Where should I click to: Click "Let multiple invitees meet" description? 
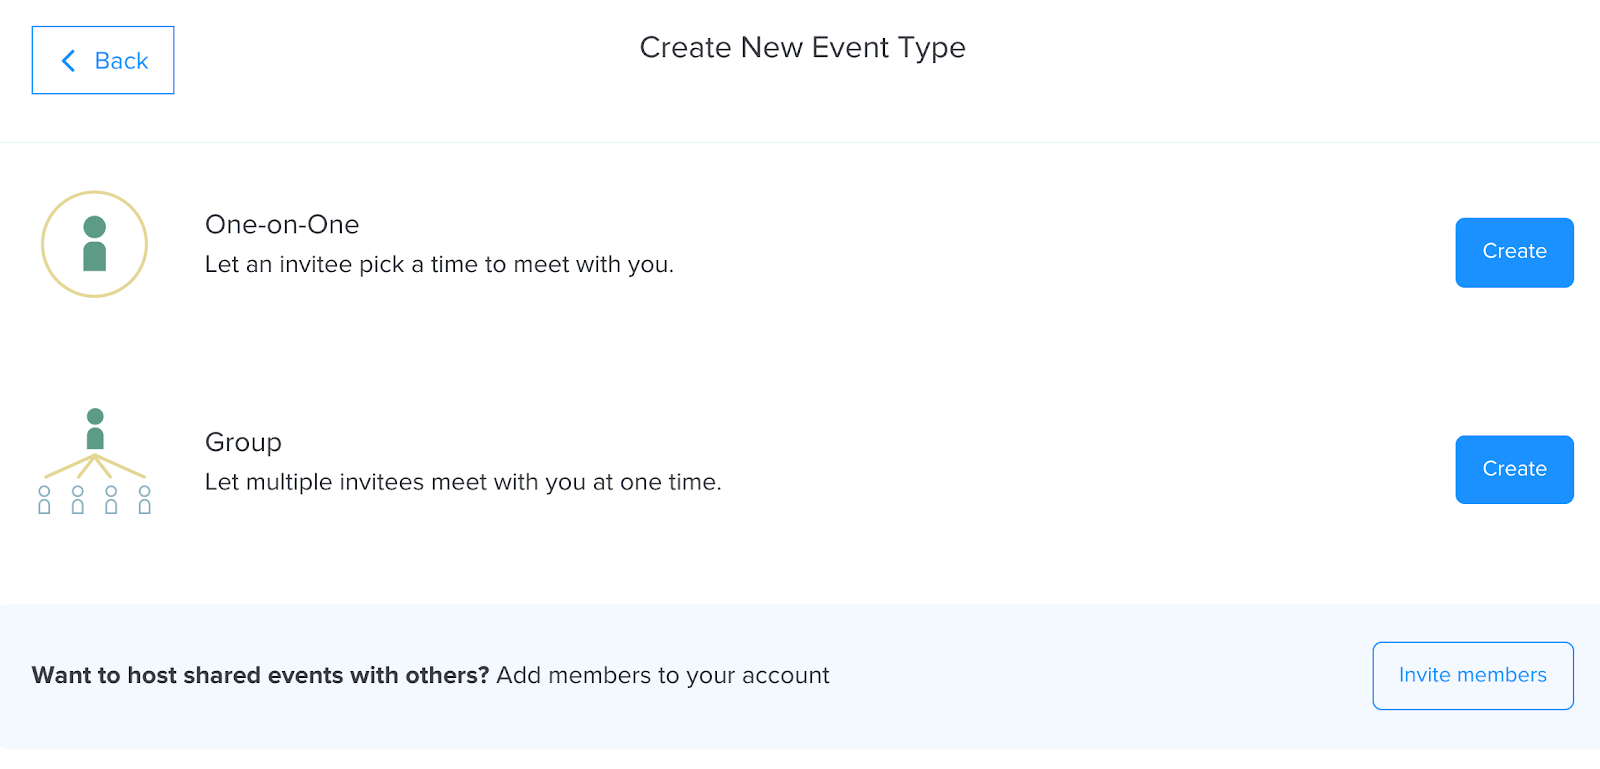(x=463, y=482)
